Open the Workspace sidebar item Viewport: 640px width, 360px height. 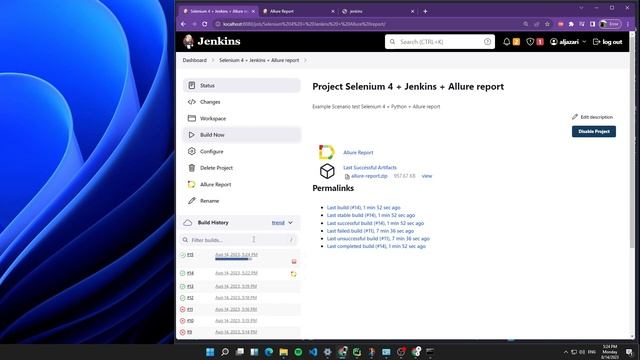click(x=242, y=118)
